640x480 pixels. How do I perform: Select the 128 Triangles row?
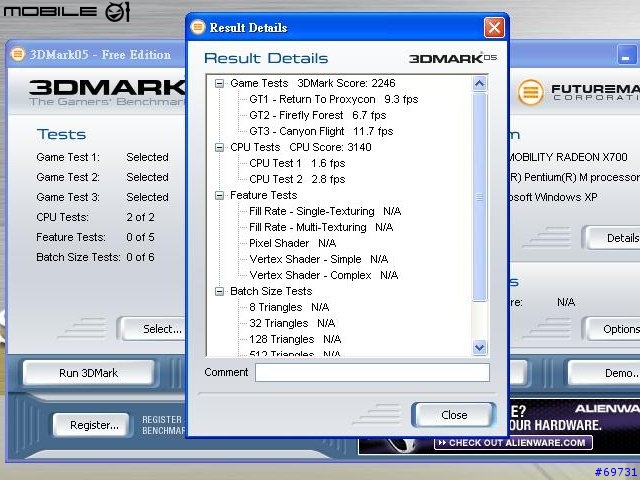pyautogui.click(x=295, y=339)
